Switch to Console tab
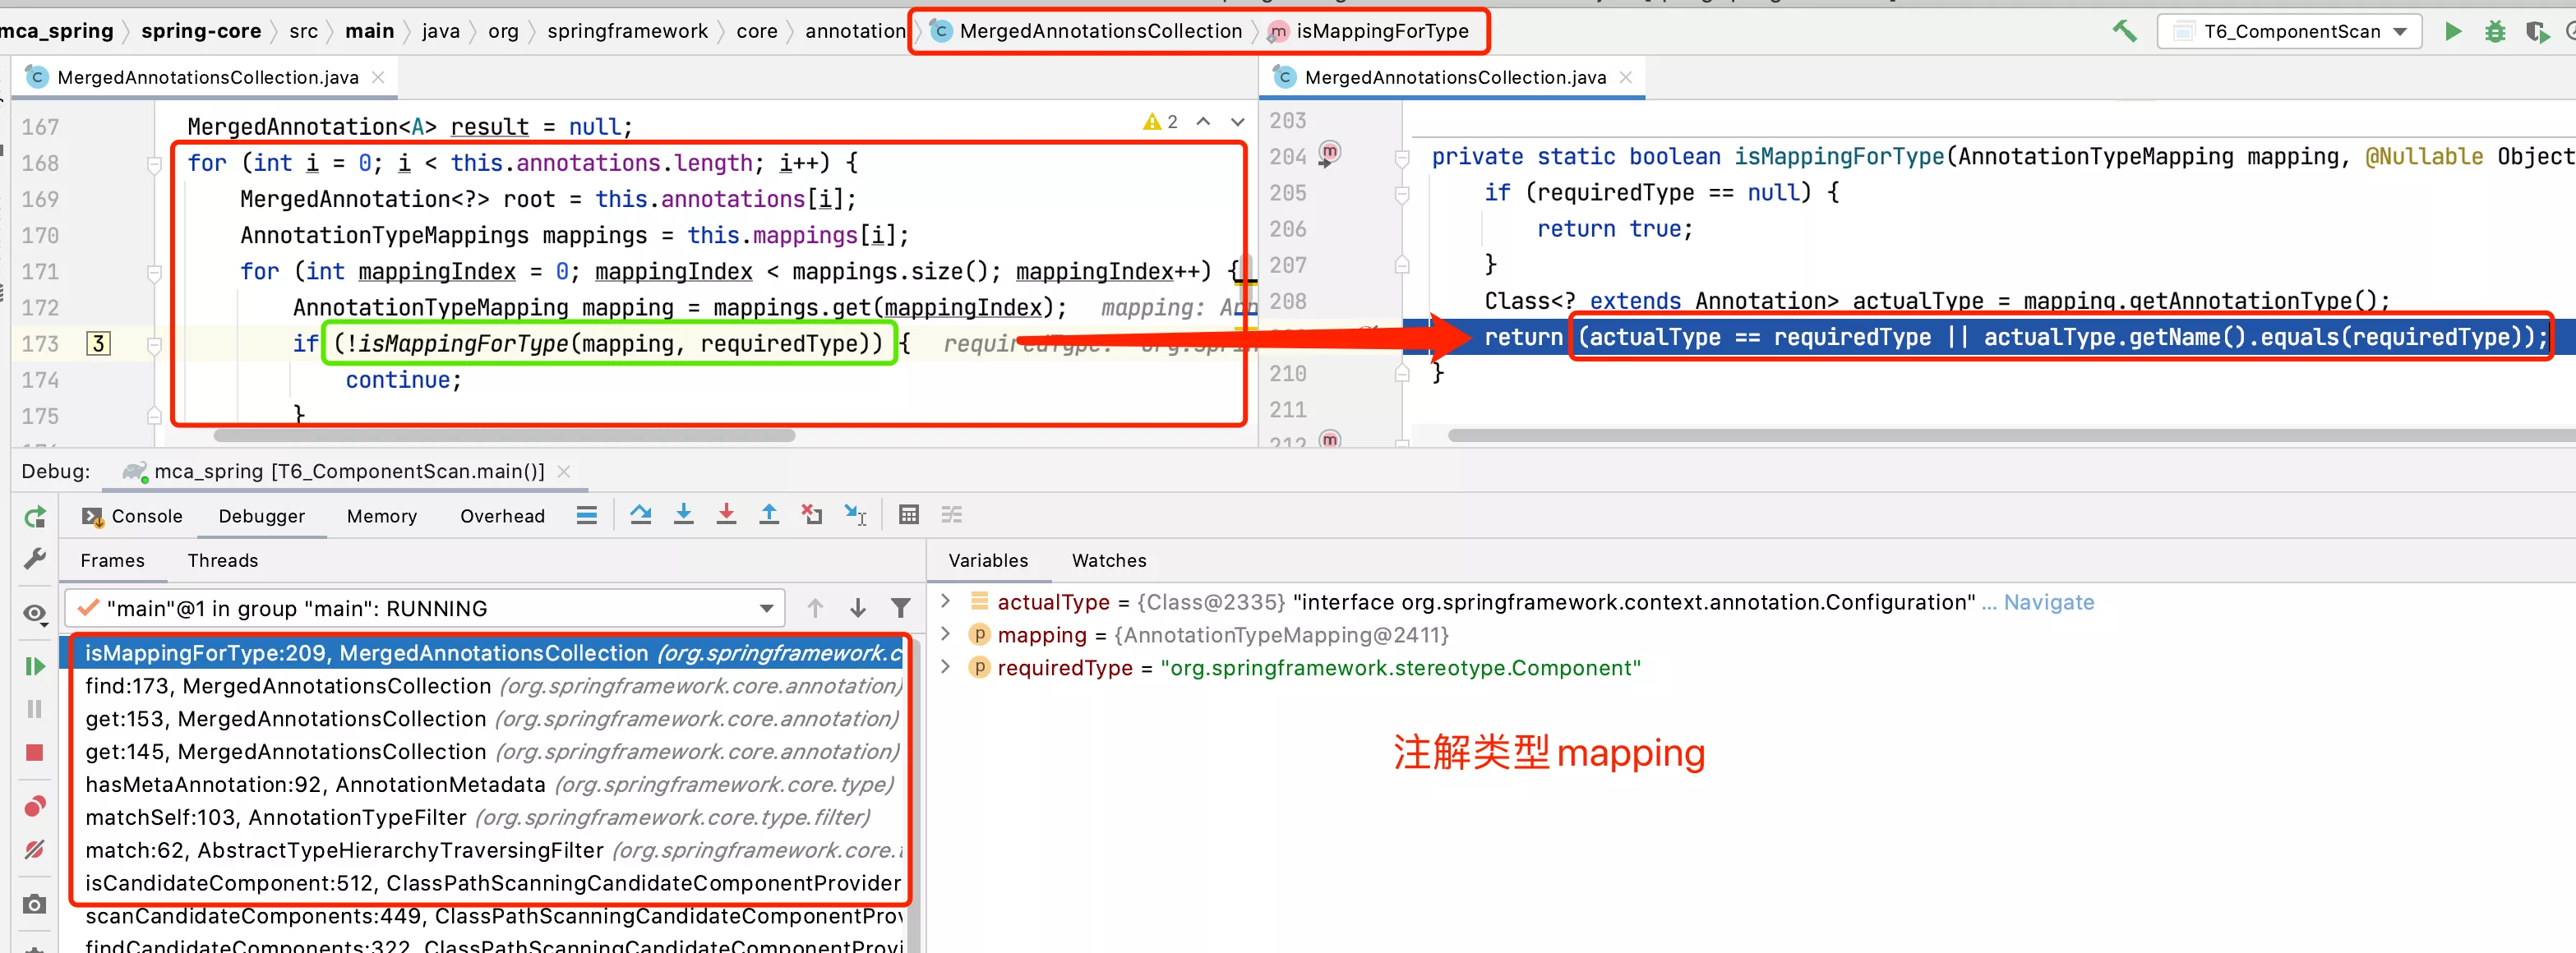 point(134,516)
